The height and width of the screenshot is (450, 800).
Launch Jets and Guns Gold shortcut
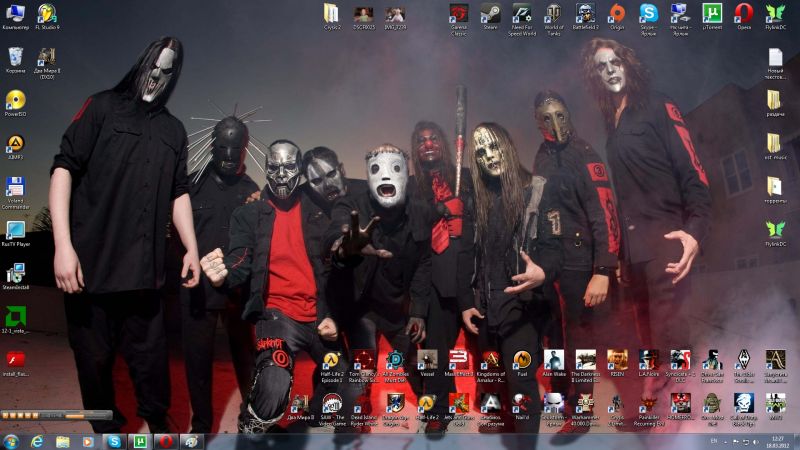[x=459, y=410]
